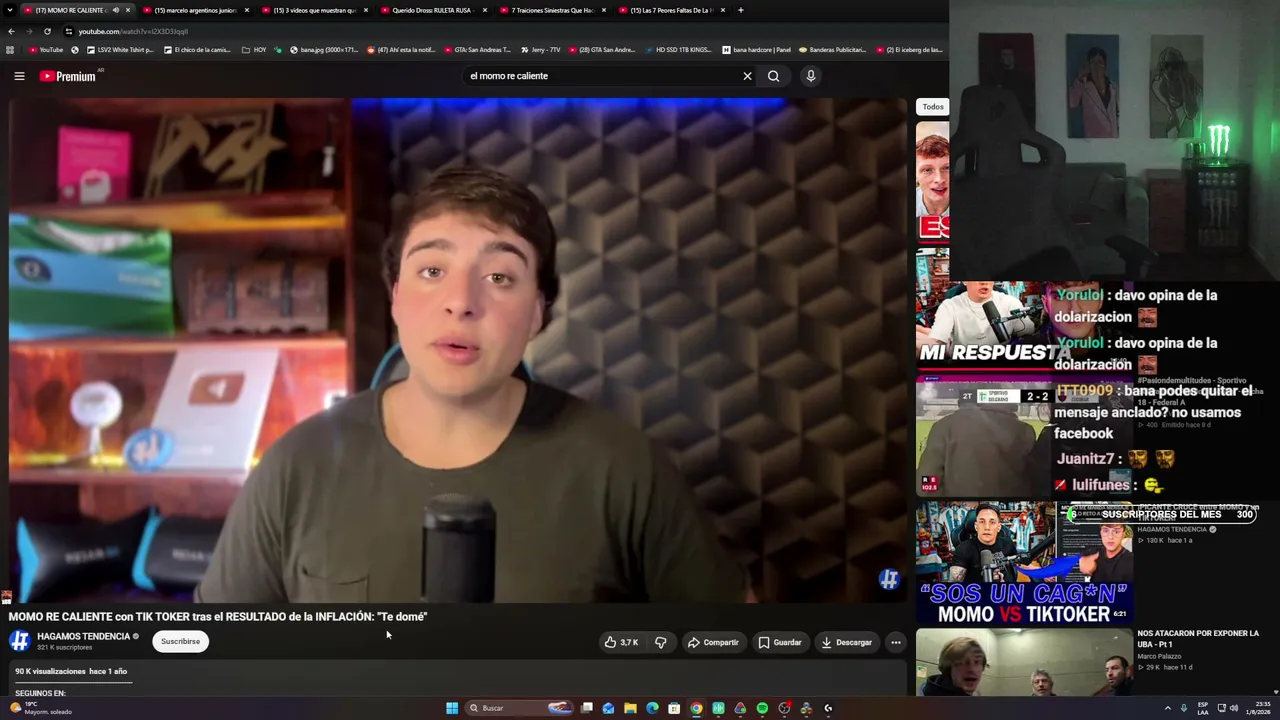1280x720 pixels.
Task: Clear the search box text
Action: 747,76
